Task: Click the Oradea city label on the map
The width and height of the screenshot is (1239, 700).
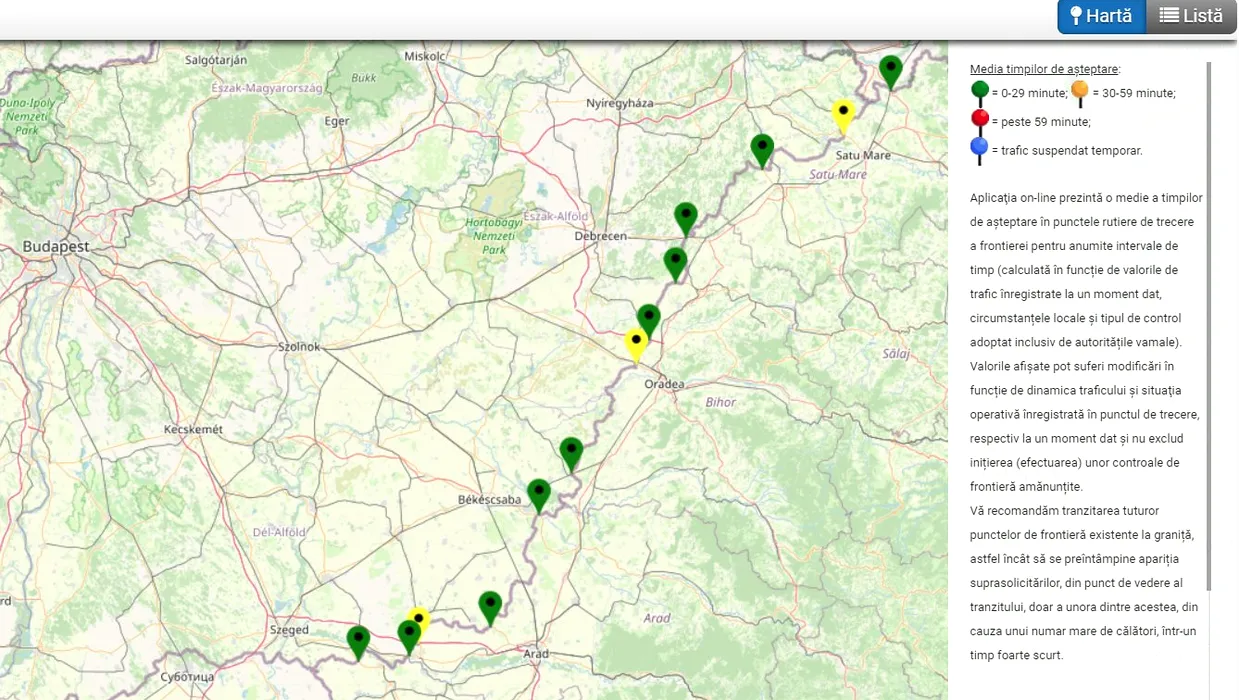Action: tap(664, 384)
